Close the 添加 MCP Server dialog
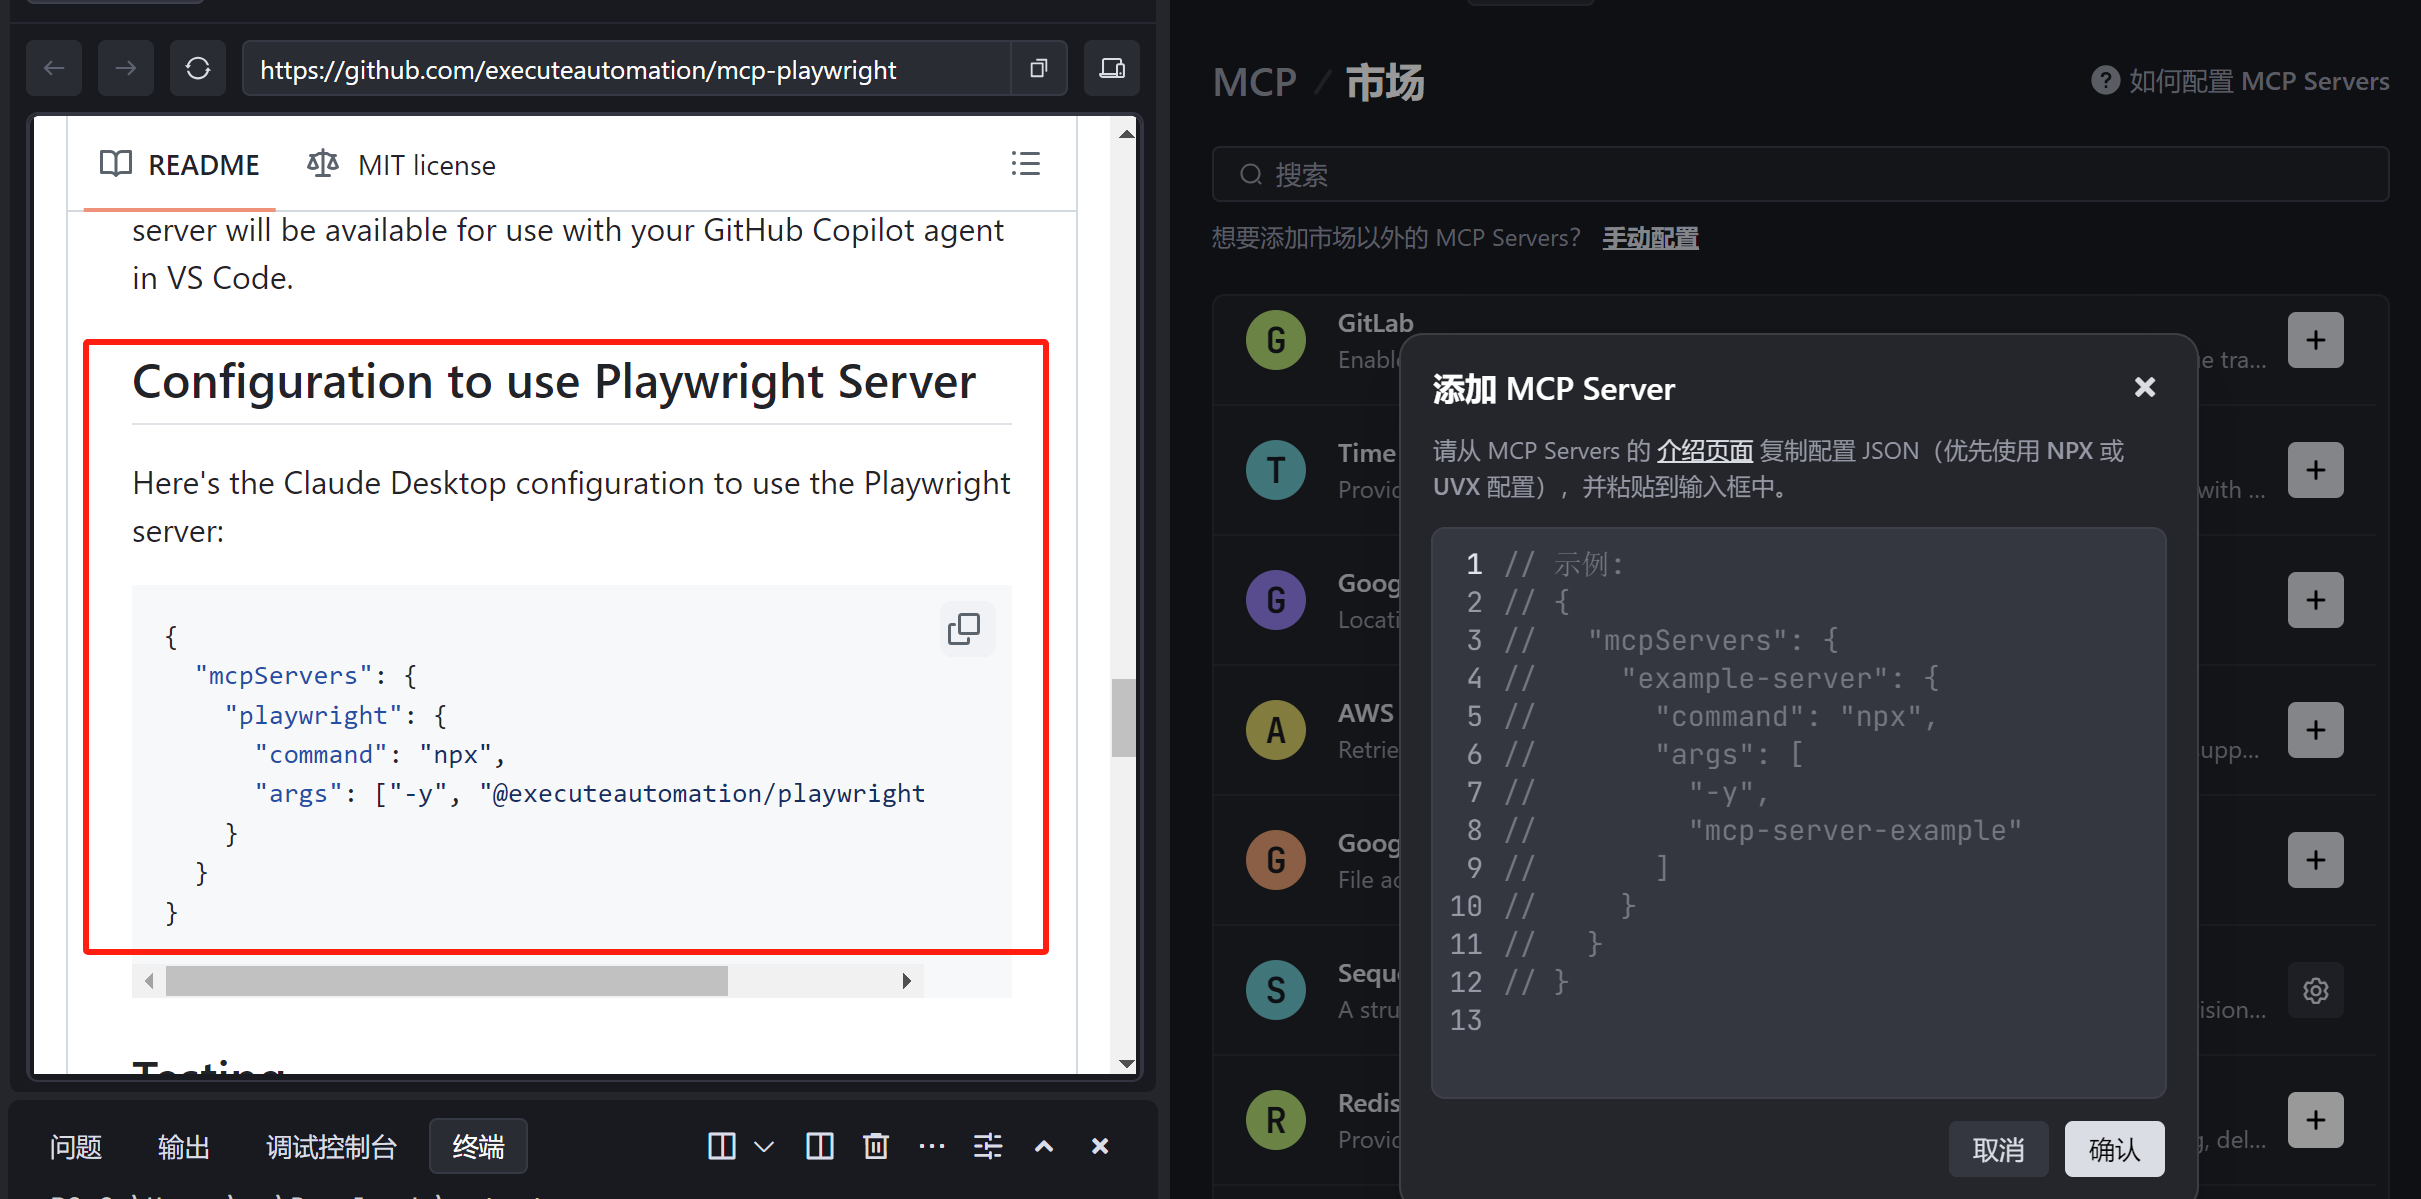 (2145, 387)
